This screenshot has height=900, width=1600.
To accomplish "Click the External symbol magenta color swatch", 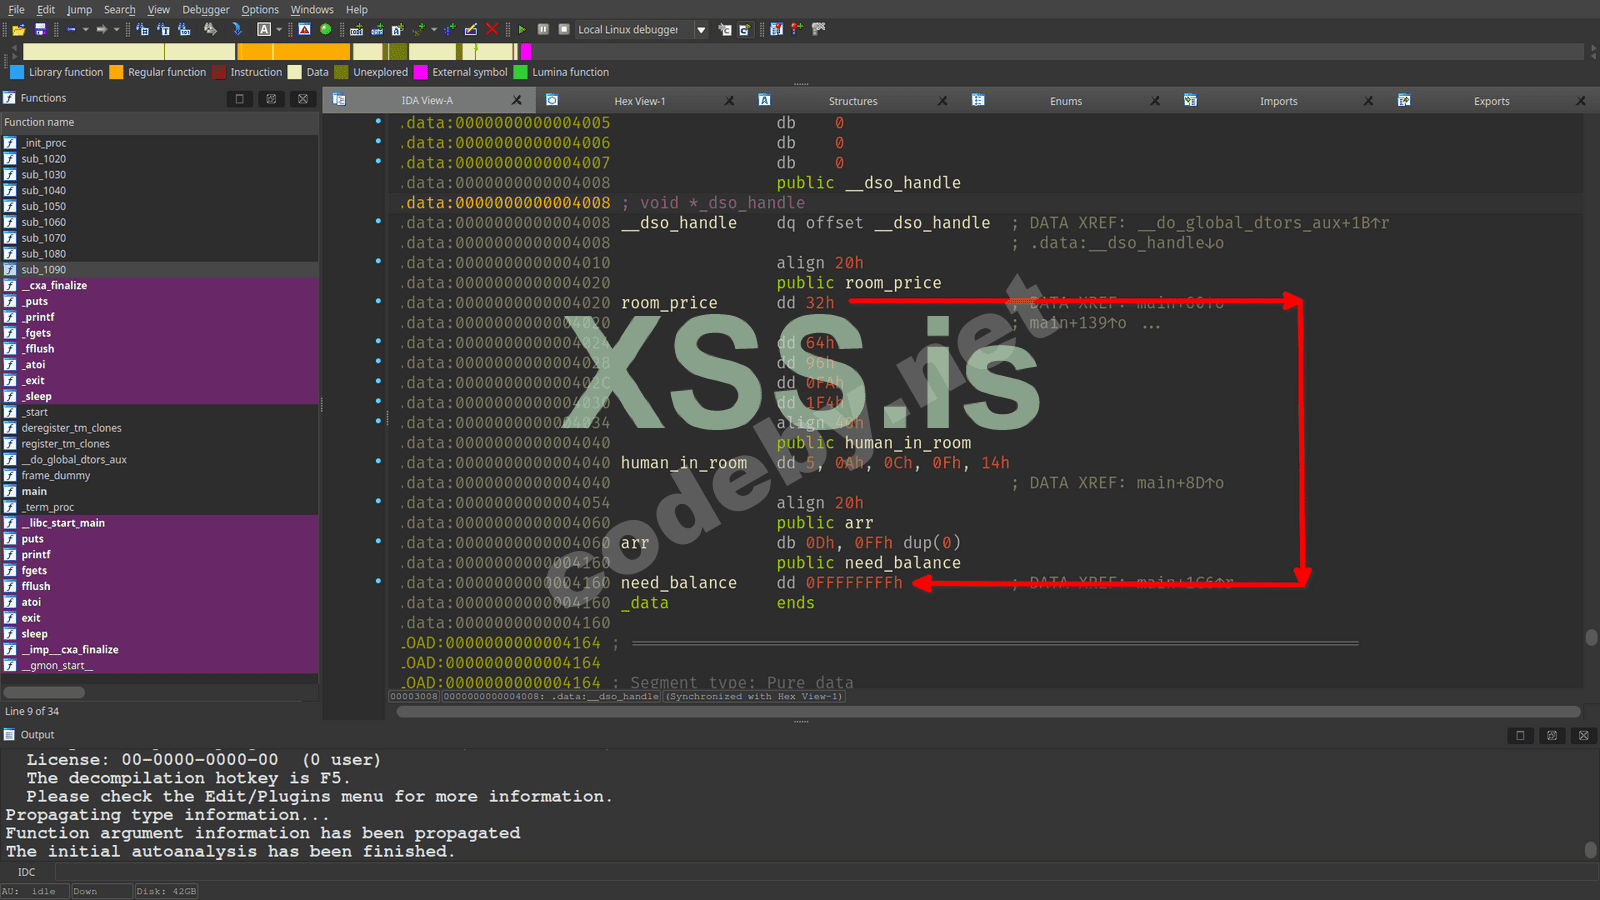I will coord(421,72).
